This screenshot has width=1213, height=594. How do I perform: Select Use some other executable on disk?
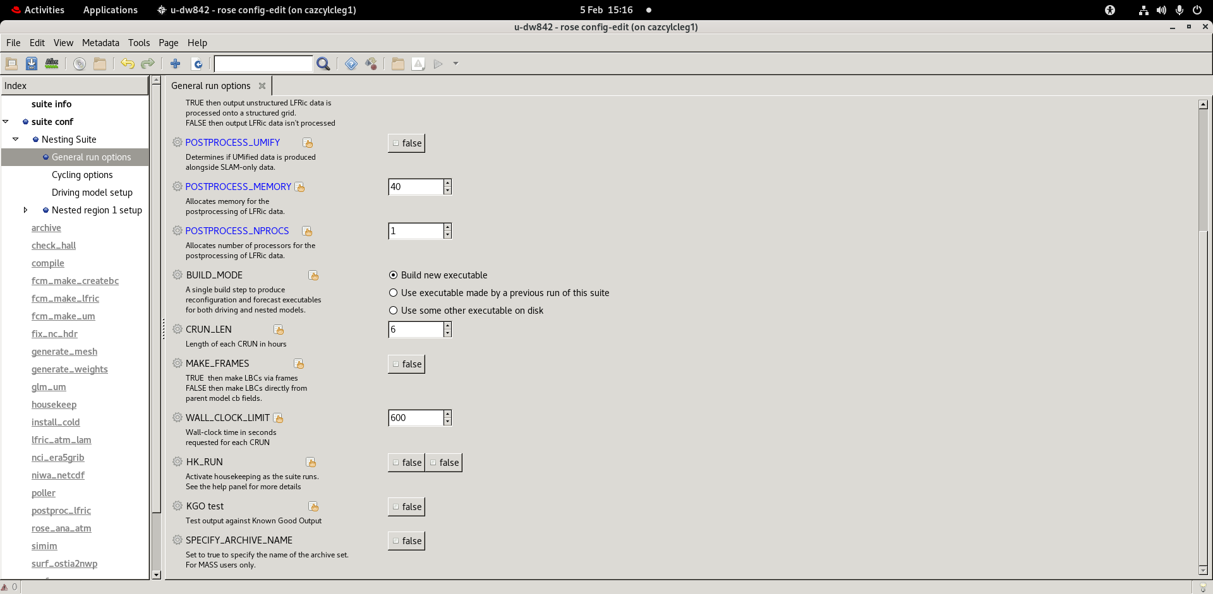pyautogui.click(x=393, y=310)
